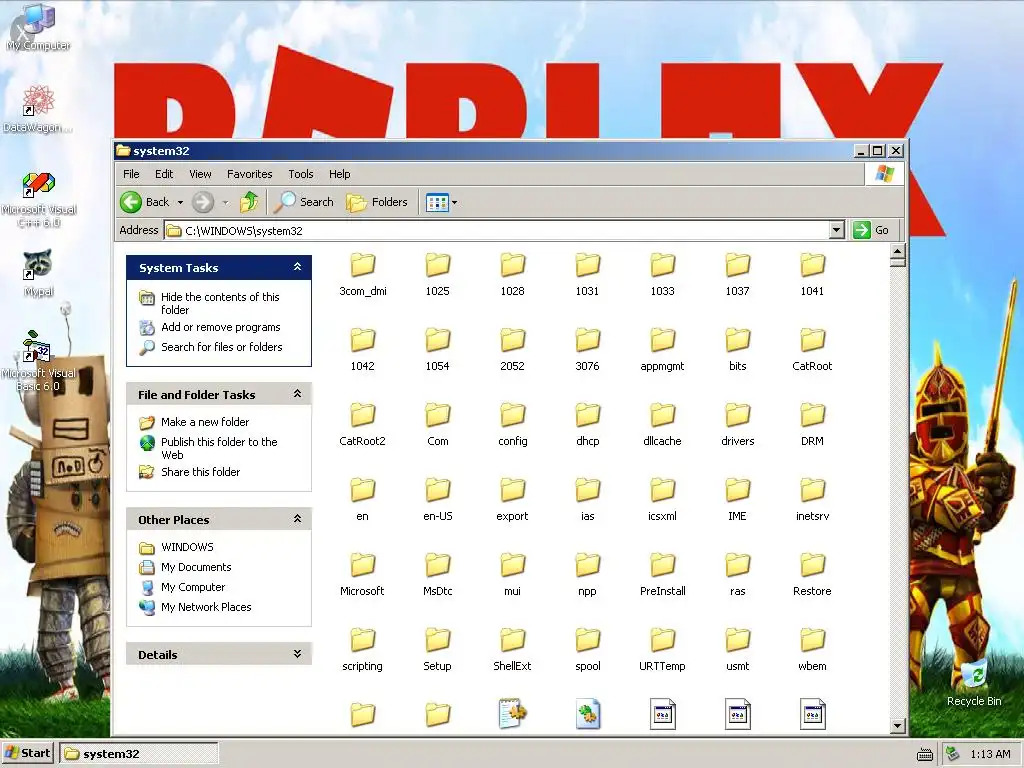Screen dimensions: 1024x768
Task: Go back using the Back arrow
Action: 145,202
